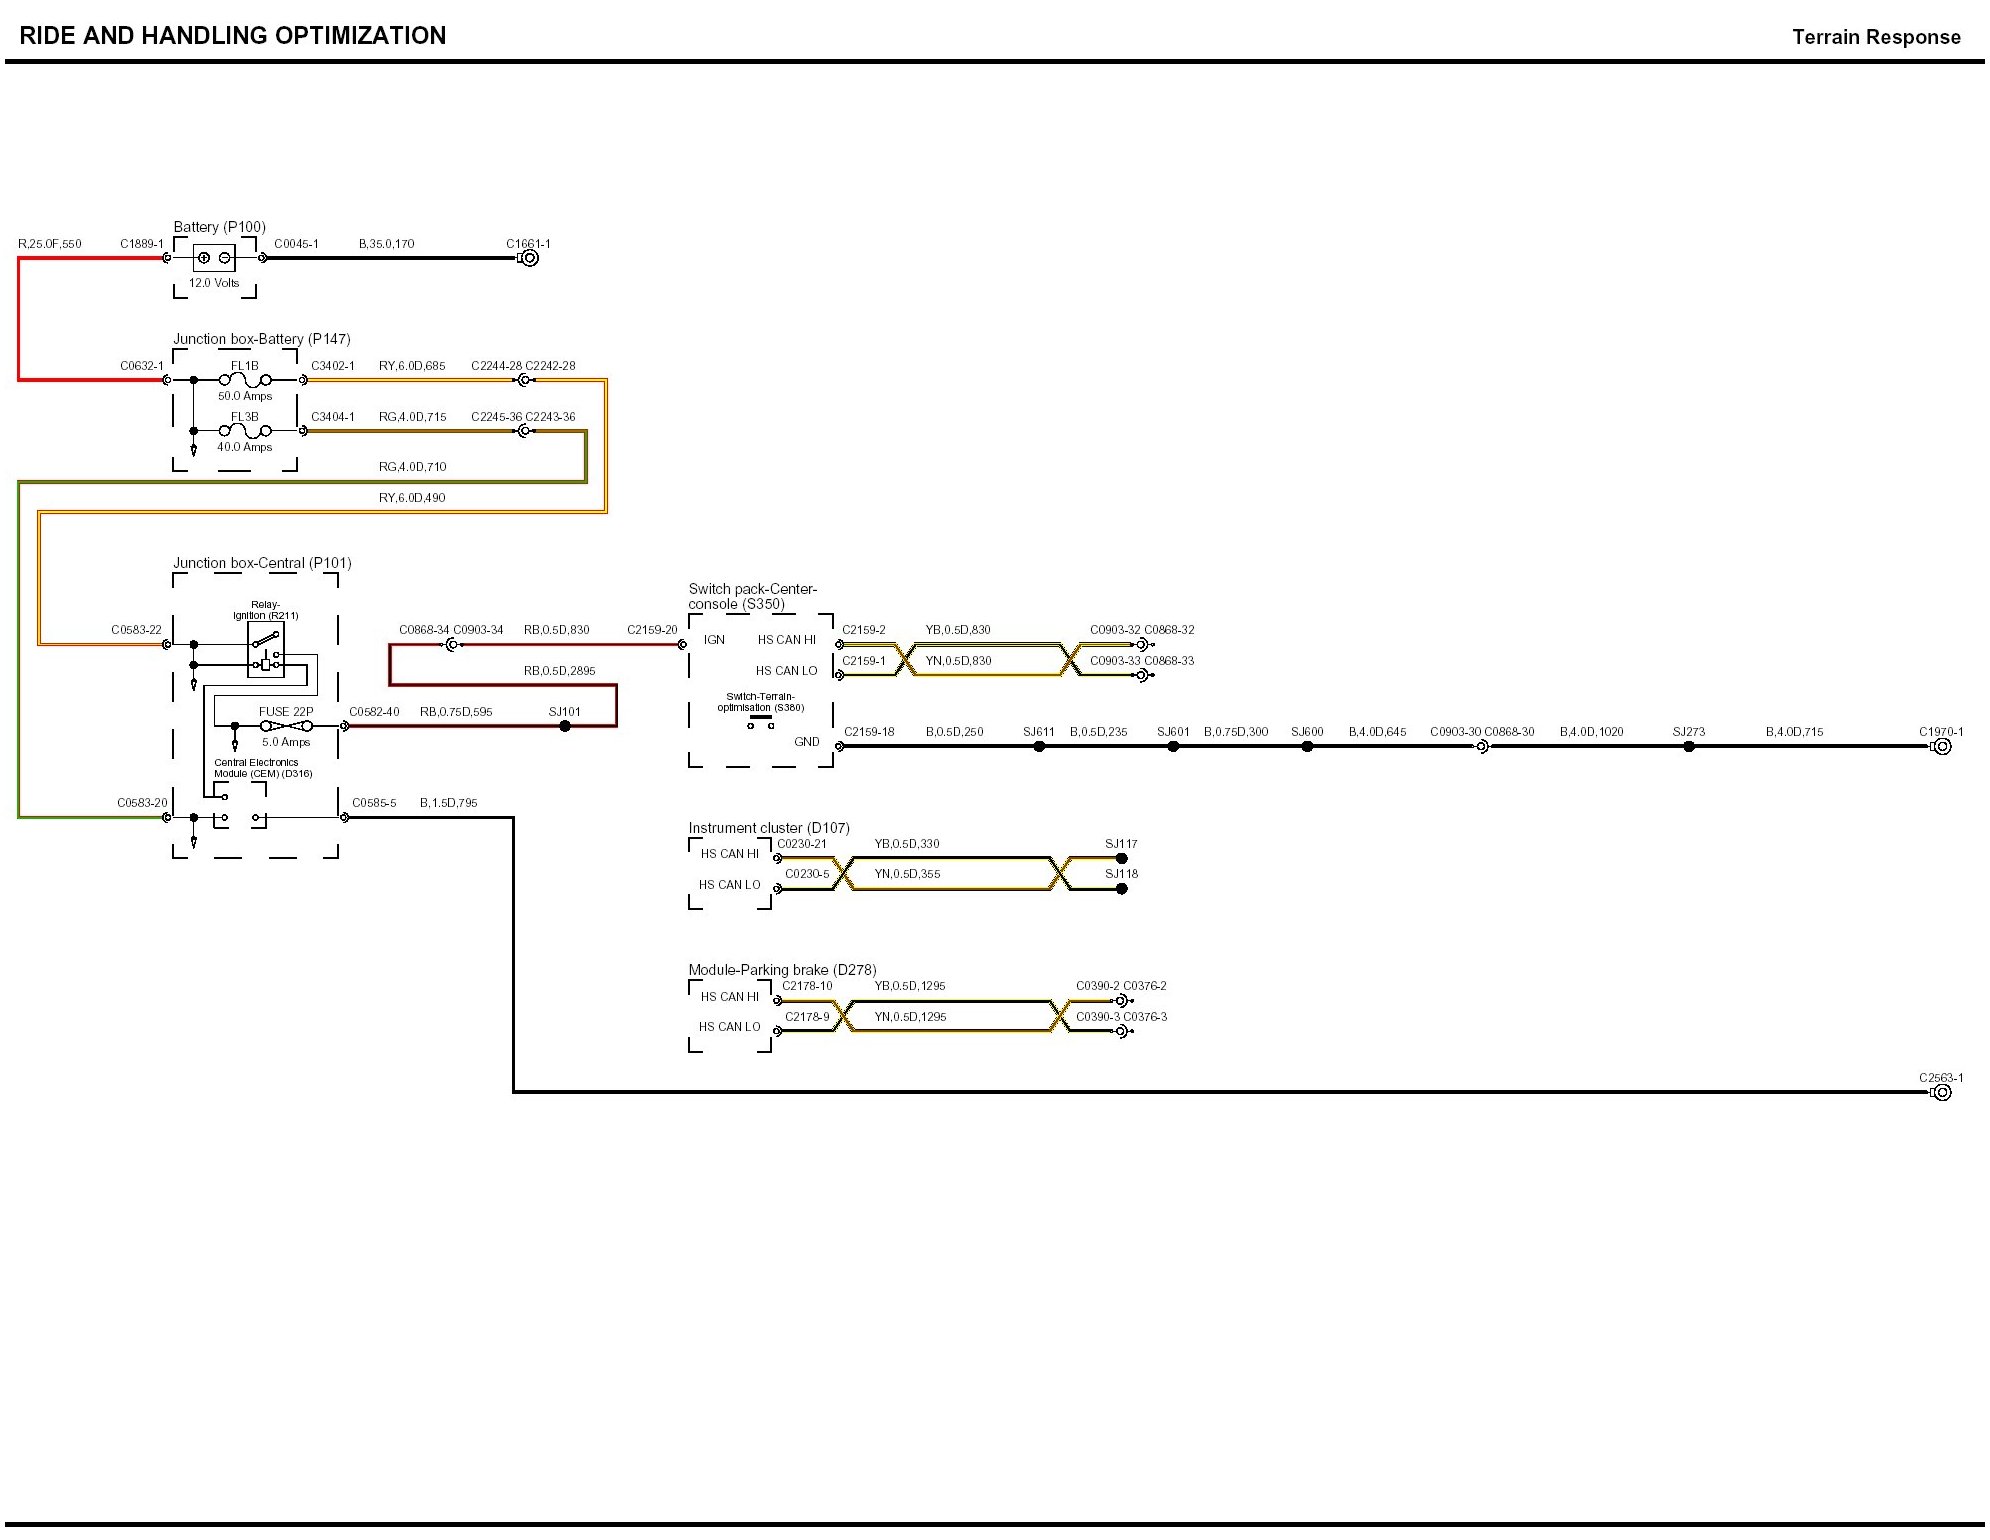The image size is (1990, 1540).
Task: Click the SJ611 splice dot on ground wire
Action: coord(1039,746)
